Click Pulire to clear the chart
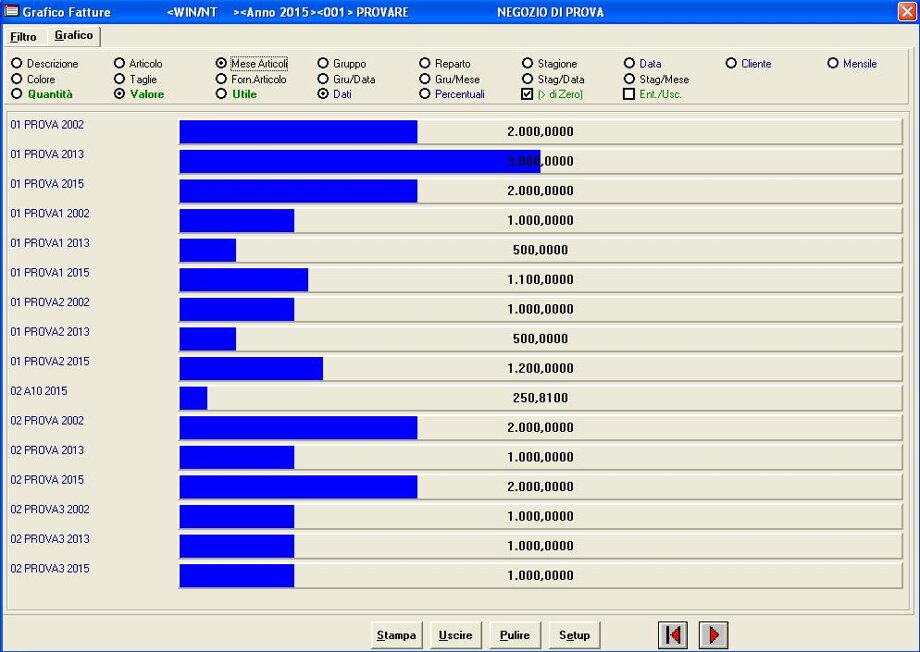Image resolution: width=920 pixels, height=652 pixels. tap(515, 635)
